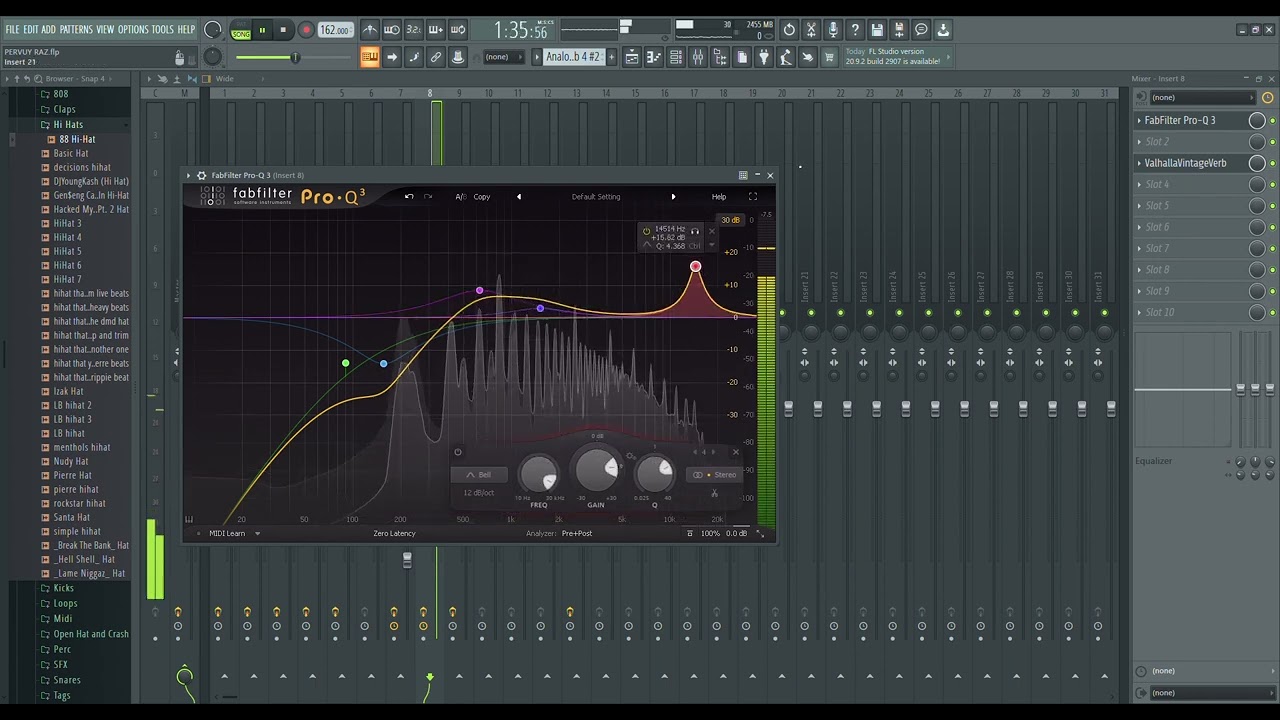Enable wait for input before recording

point(392,30)
